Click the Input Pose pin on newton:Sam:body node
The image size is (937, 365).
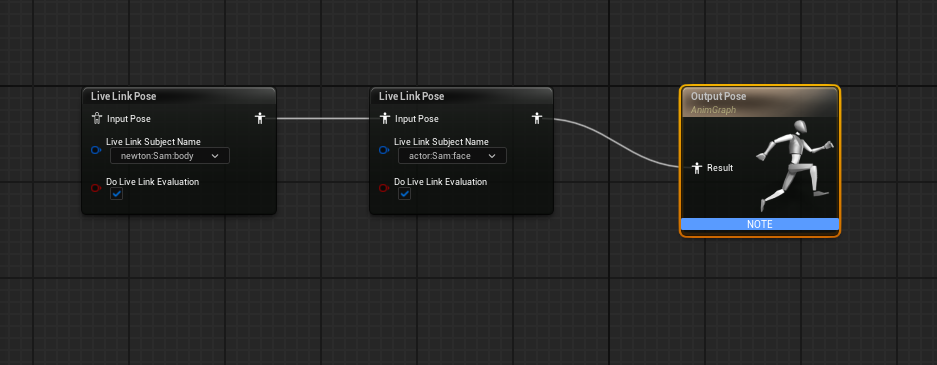click(x=97, y=118)
